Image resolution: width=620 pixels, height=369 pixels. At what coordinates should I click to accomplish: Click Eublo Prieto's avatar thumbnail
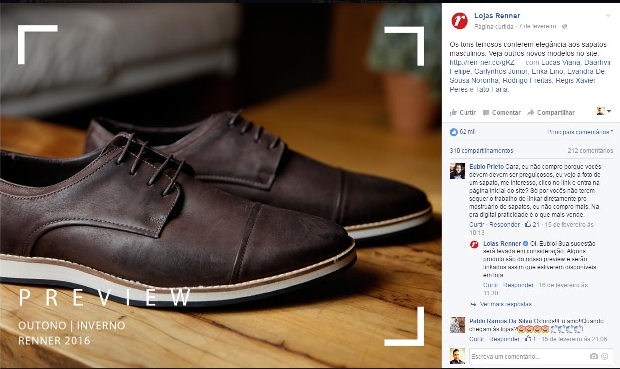pyautogui.click(x=457, y=171)
